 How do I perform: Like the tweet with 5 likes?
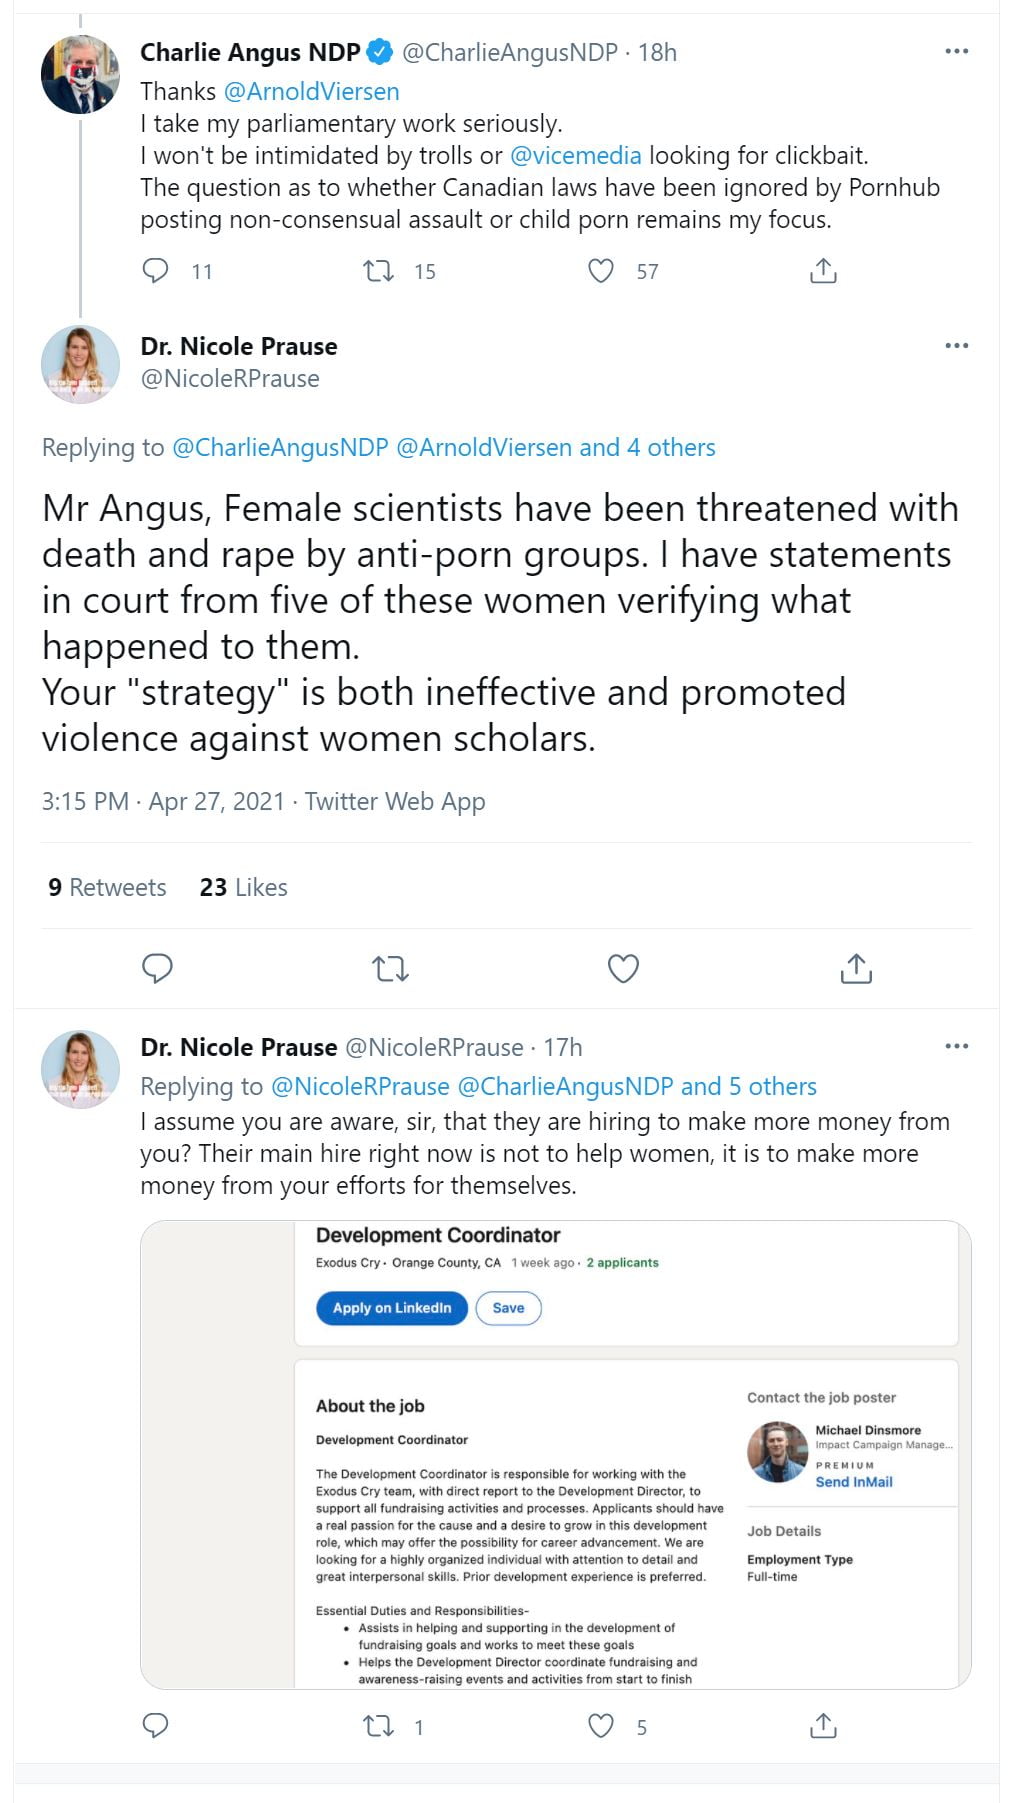(x=601, y=1726)
